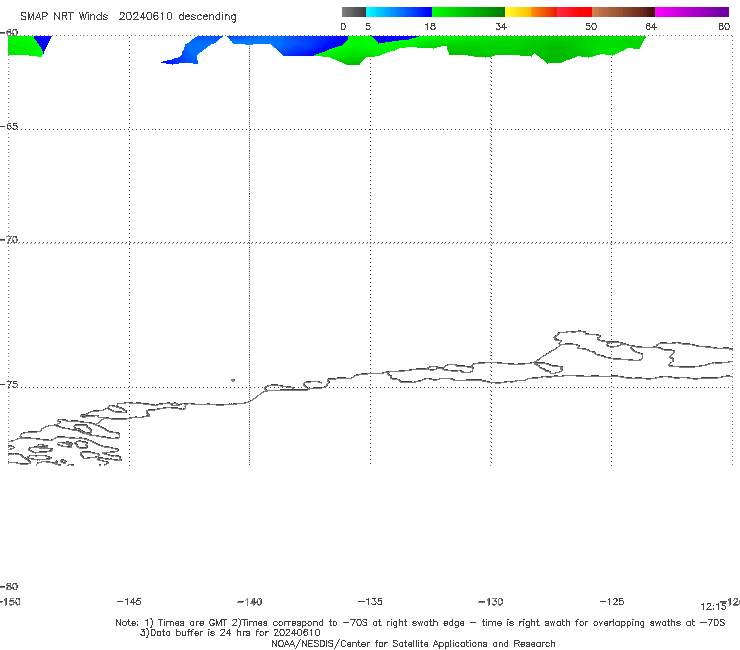Click the longitude label '-145'
Image resolution: width=740 pixels, height=650 pixels.
[129, 601]
